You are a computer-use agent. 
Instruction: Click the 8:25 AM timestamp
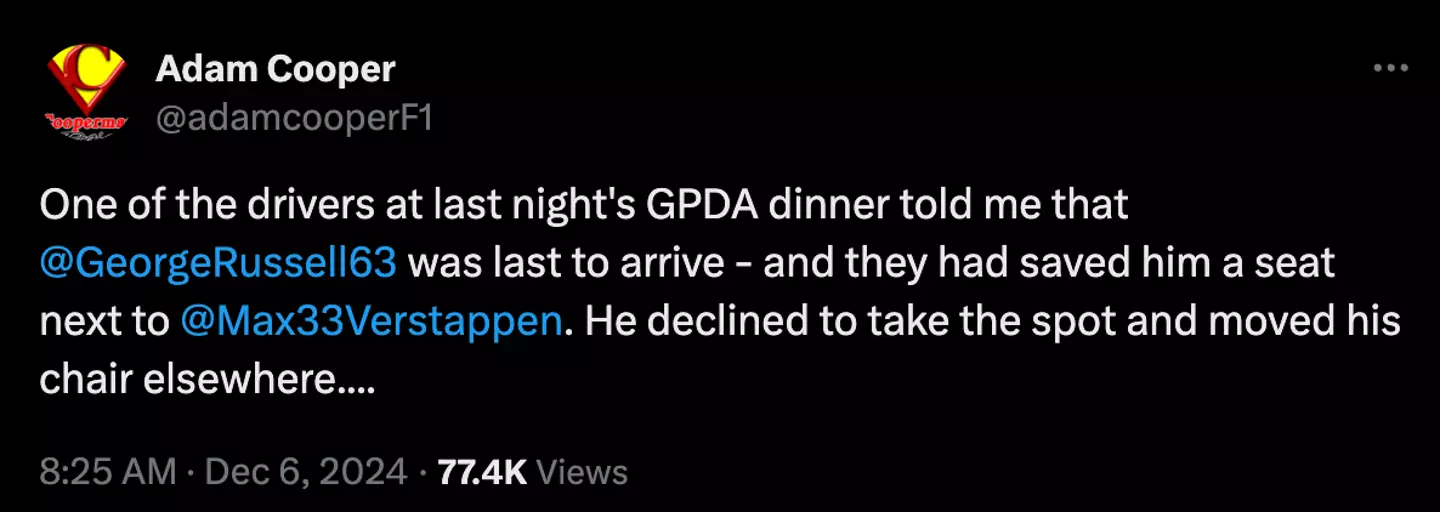[x=108, y=472]
